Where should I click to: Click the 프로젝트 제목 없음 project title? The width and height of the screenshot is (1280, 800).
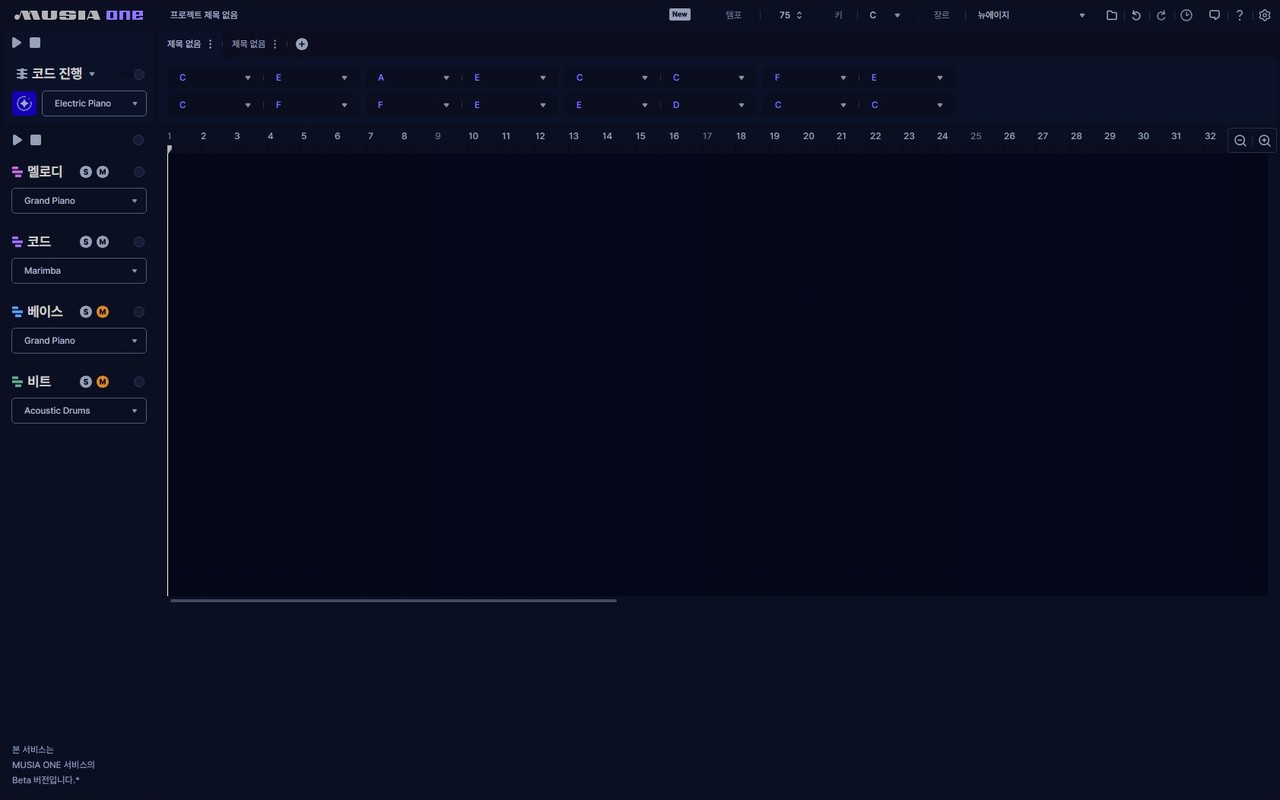(204, 15)
